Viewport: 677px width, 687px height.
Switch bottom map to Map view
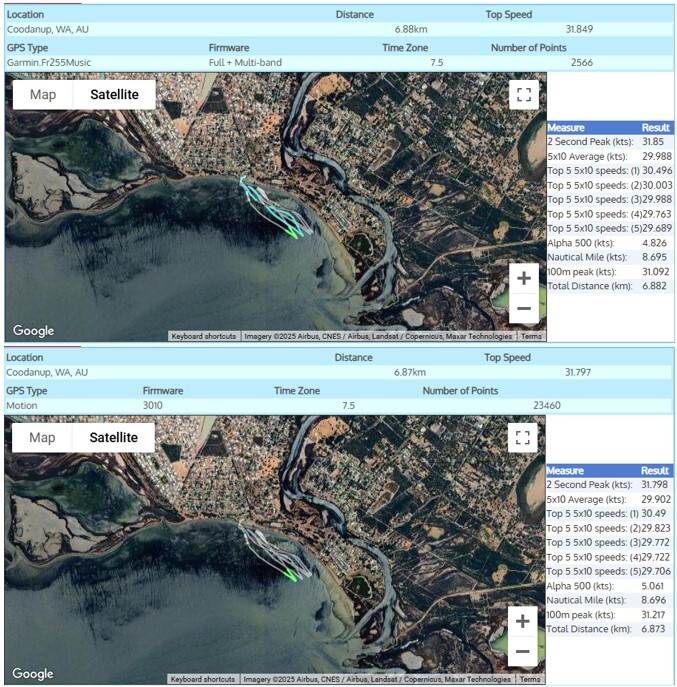[43, 437]
